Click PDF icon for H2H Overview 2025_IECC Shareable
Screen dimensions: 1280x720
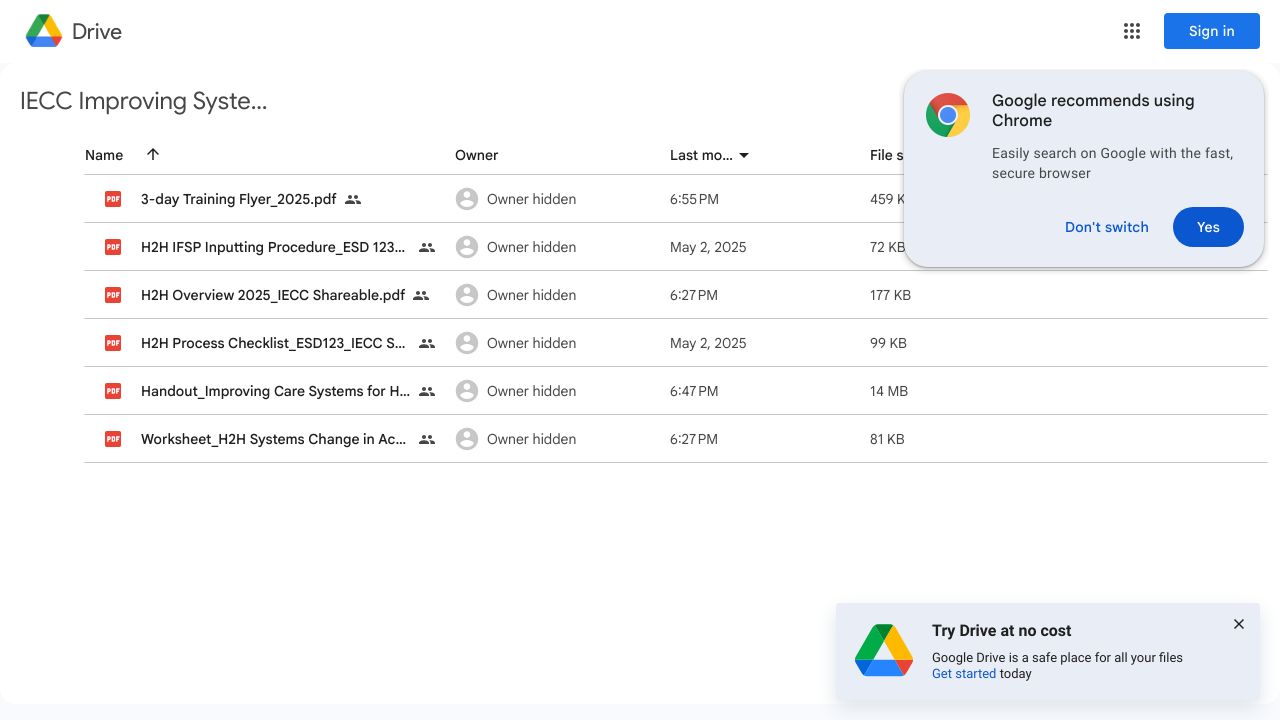pyautogui.click(x=113, y=295)
